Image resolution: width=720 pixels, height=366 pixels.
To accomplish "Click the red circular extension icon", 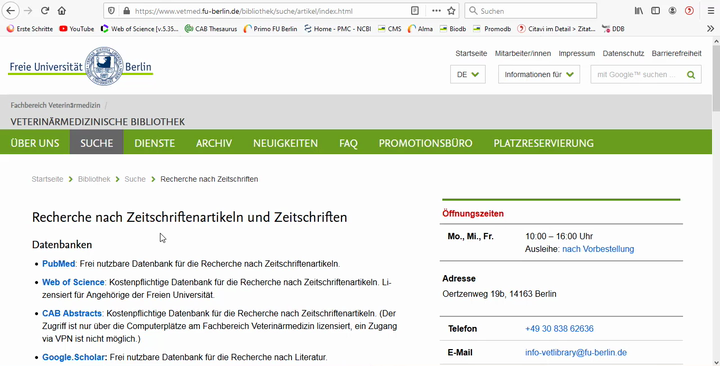I will (x=689, y=11).
